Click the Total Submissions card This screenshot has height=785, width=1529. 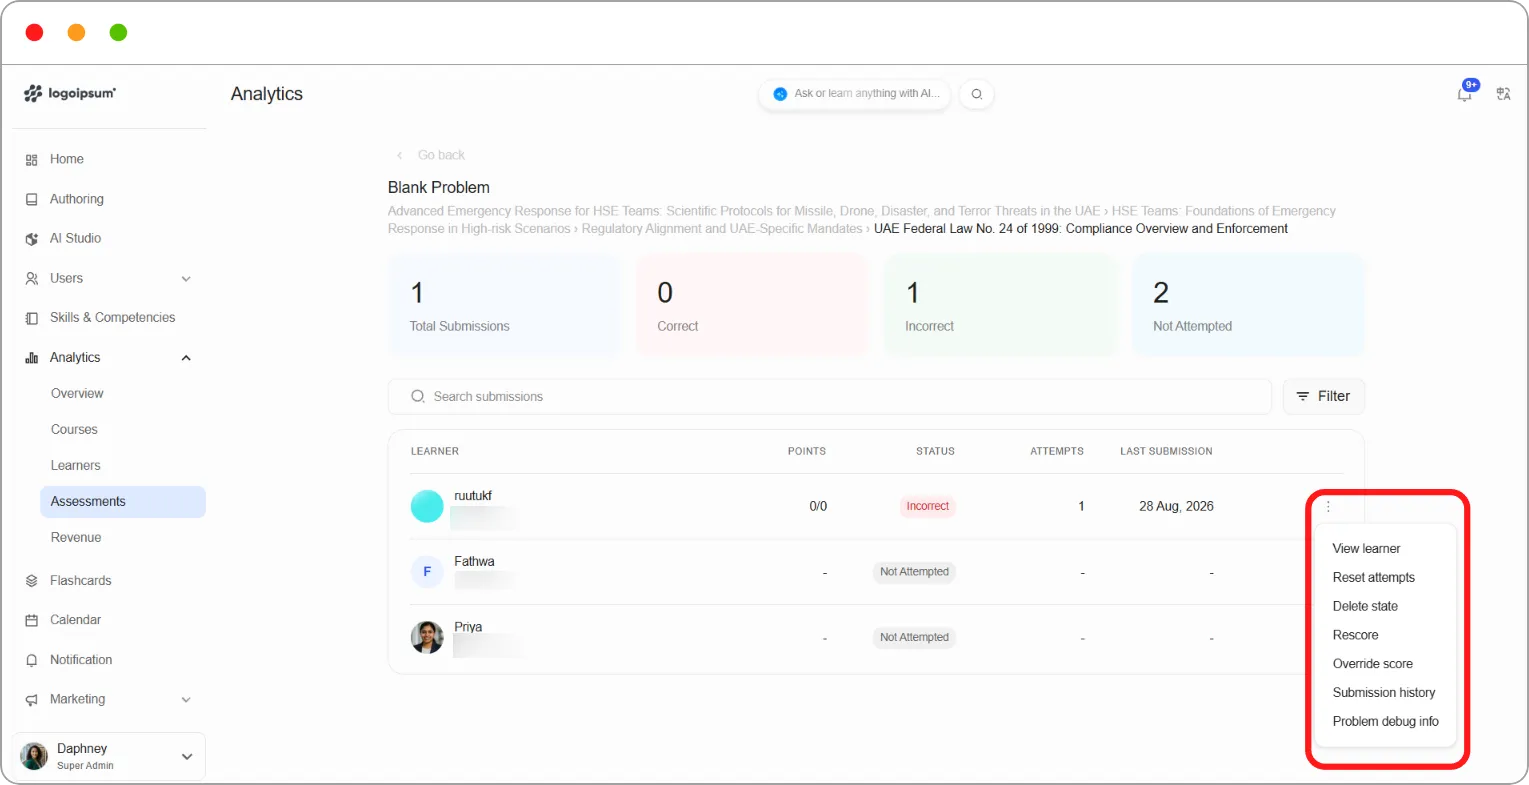coord(504,305)
